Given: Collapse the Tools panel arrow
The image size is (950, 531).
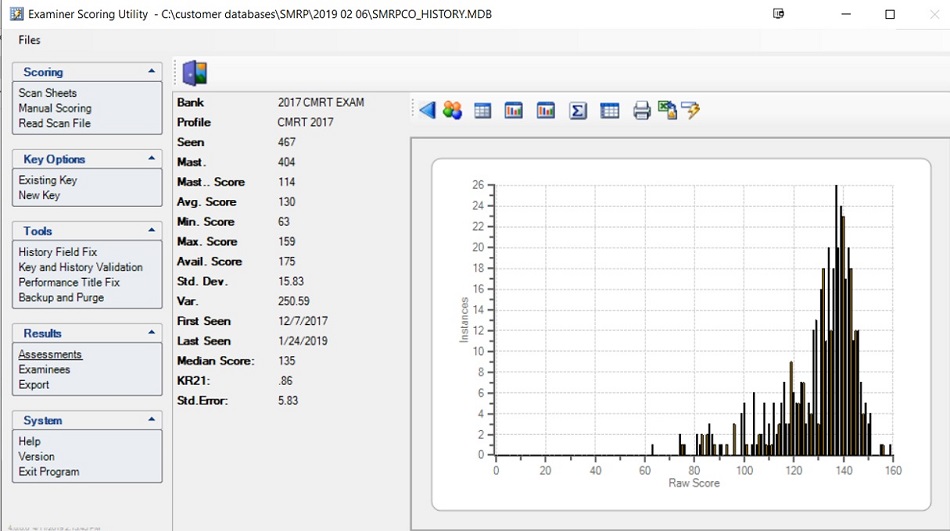Looking at the screenshot, I should click(151, 230).
